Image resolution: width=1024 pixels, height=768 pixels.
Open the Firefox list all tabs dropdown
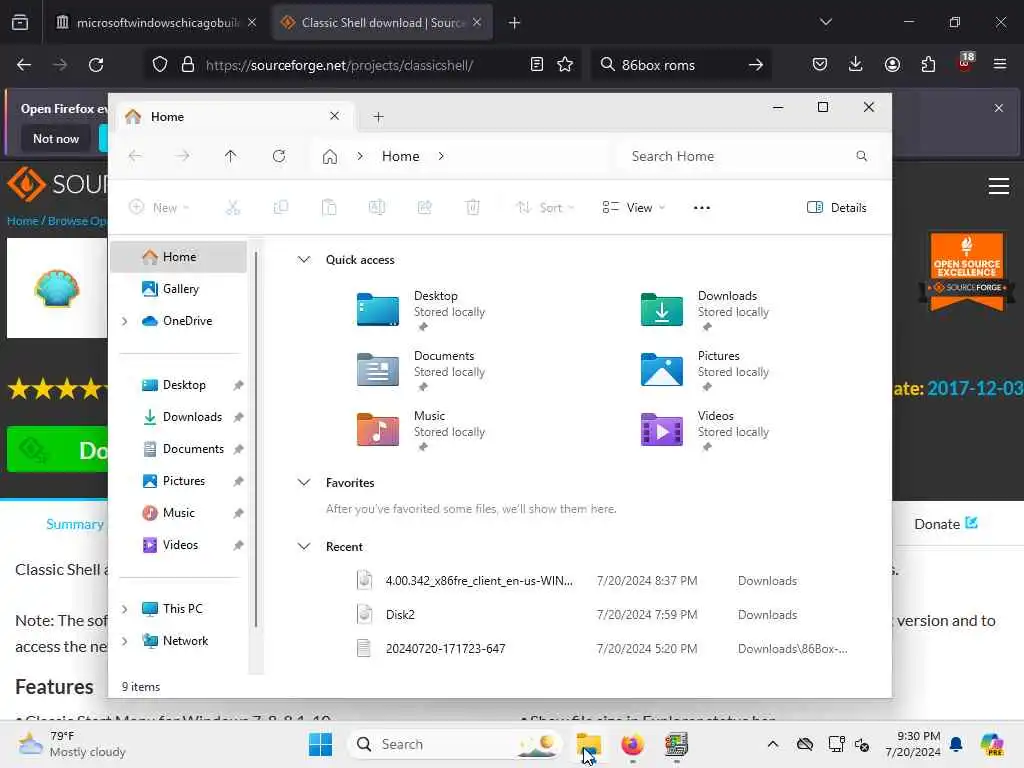pyautogui.click(x=825, y=22)
